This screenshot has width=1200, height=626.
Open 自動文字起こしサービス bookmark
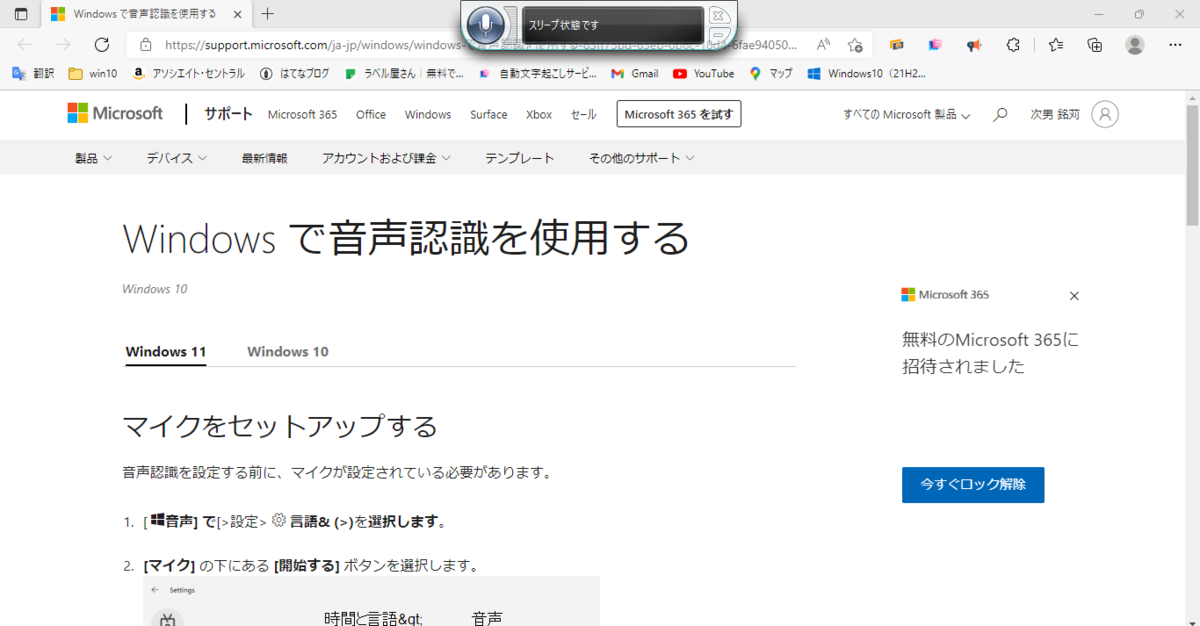point(537,73)
